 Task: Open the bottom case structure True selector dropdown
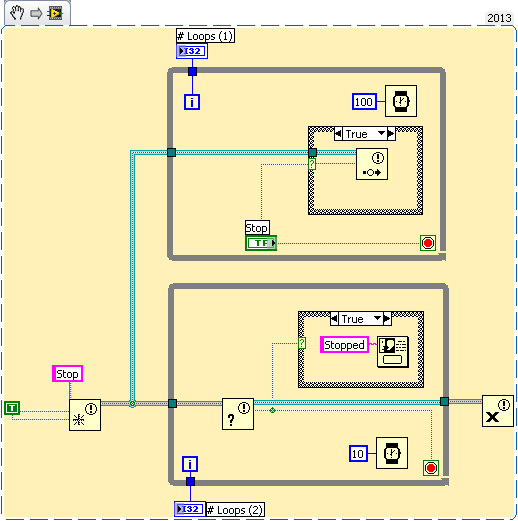(361, 318)
